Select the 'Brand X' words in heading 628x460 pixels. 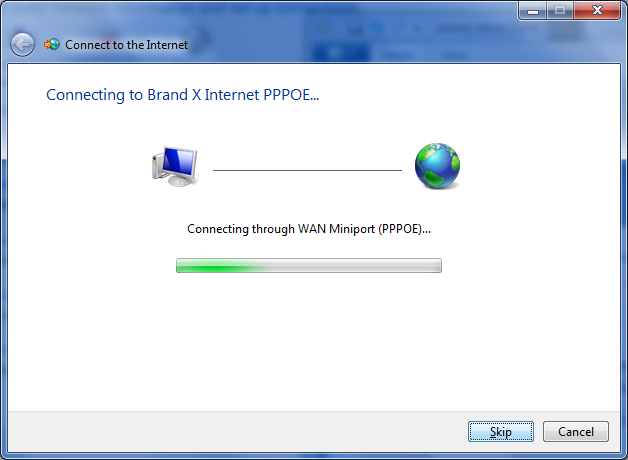[x=174, y=95]
